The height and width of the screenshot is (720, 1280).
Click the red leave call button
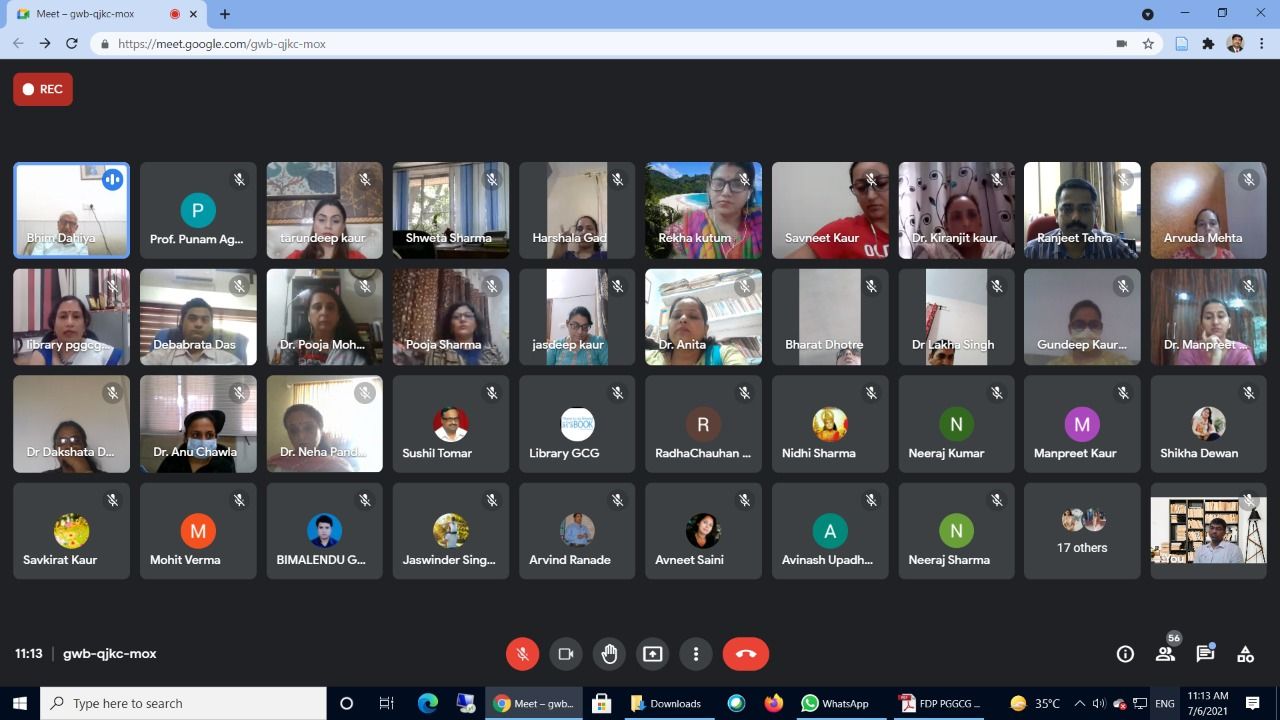745,654
